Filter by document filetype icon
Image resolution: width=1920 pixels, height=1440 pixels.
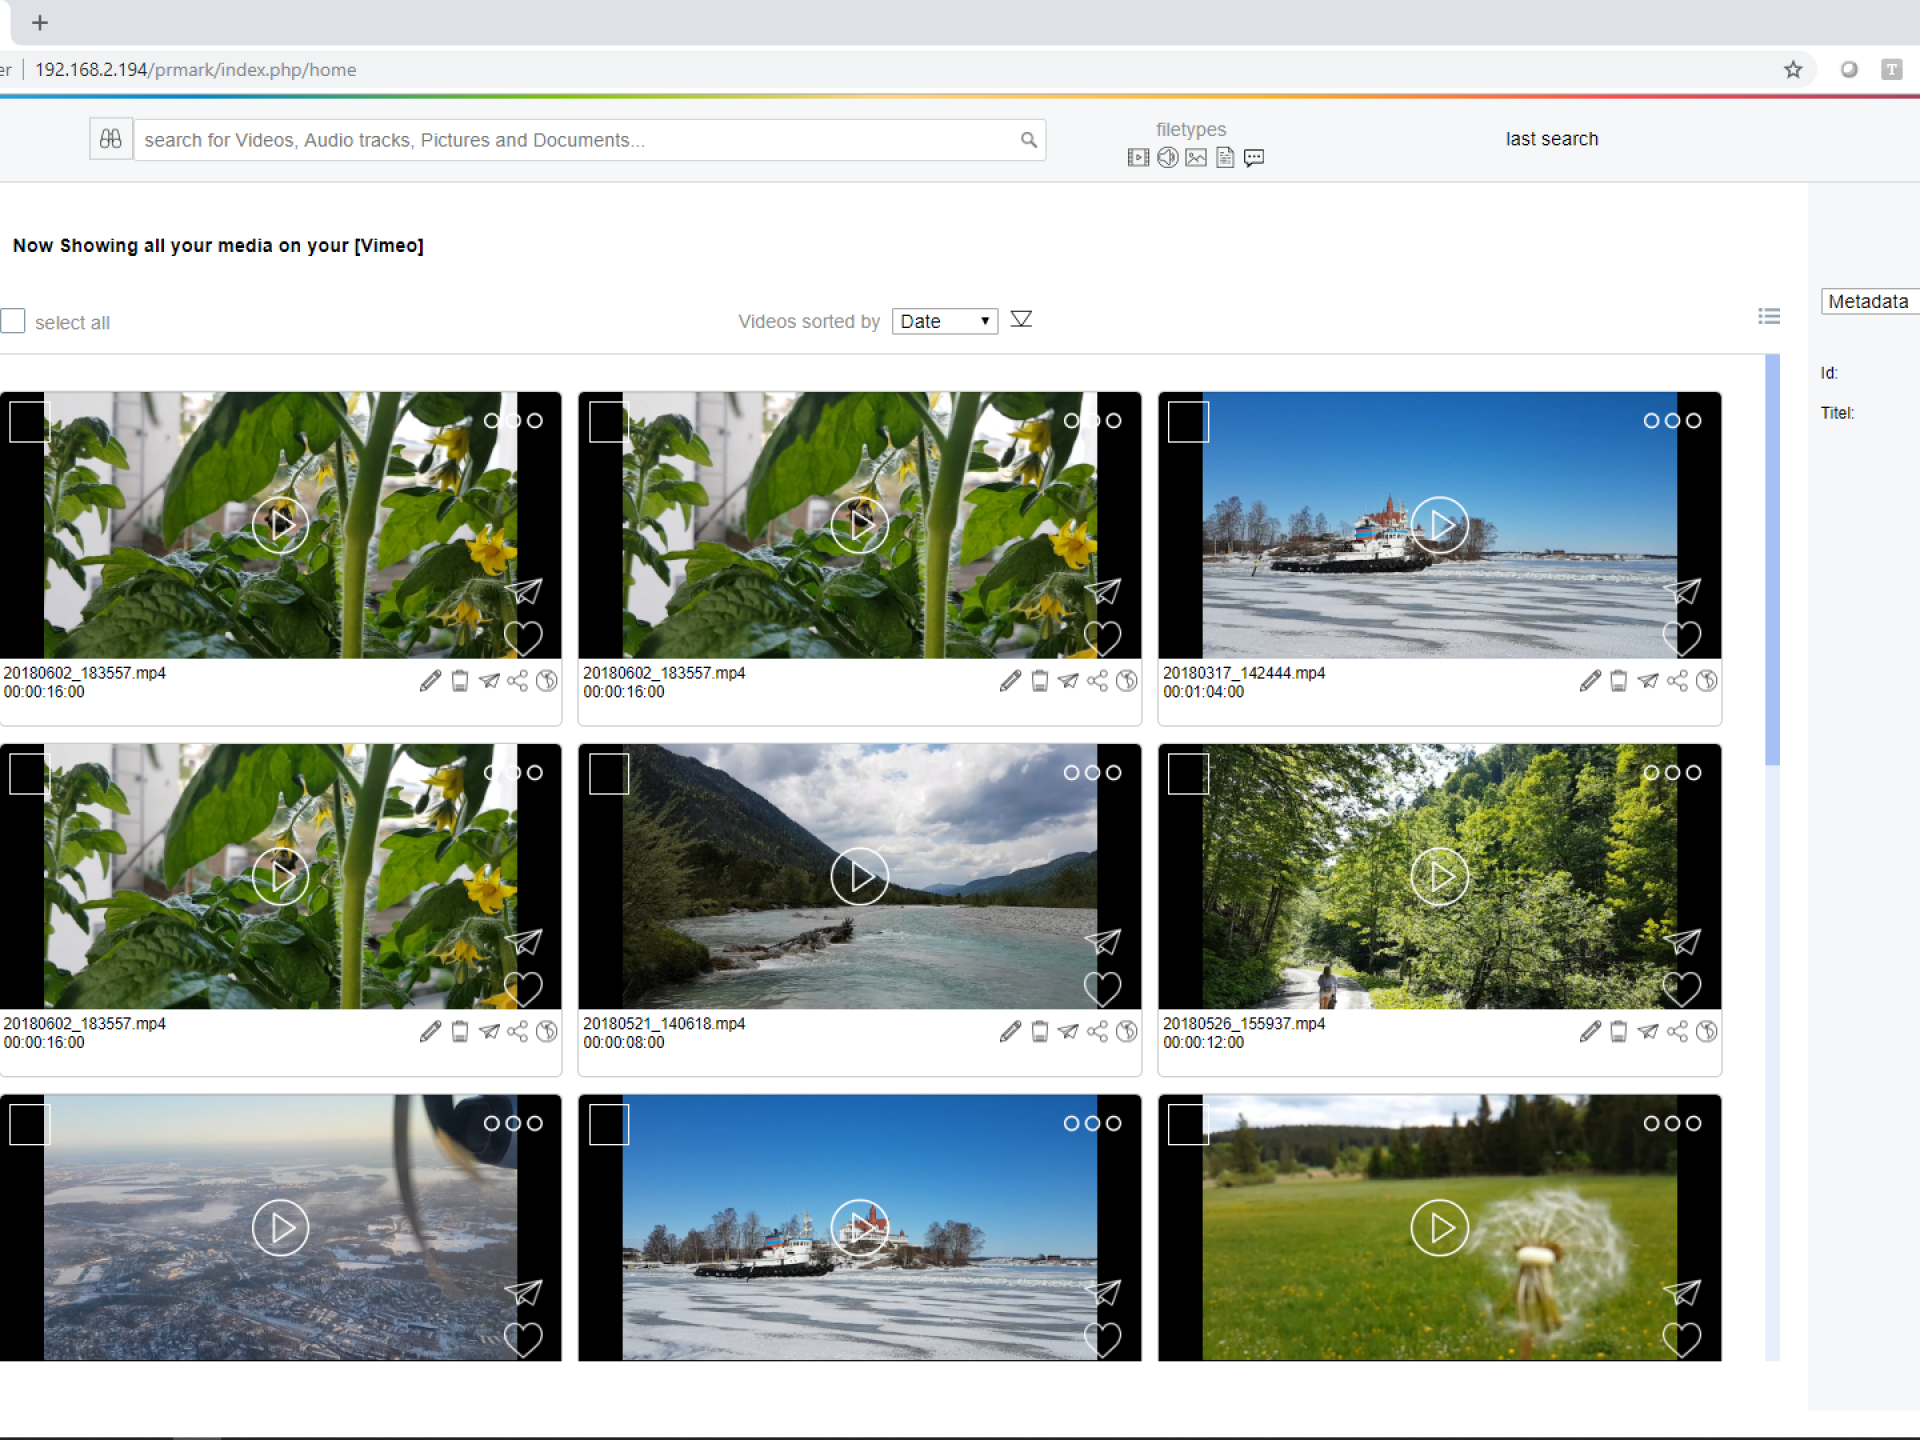tap(1225, 158)
